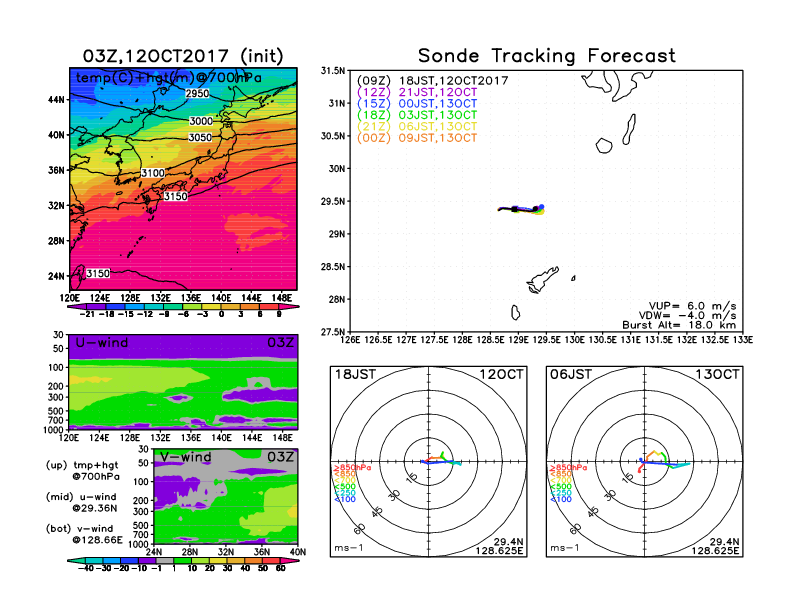Click the '44N' label on temperature map
The height and width of the screenshot is (612, 792).
[56, 99]
